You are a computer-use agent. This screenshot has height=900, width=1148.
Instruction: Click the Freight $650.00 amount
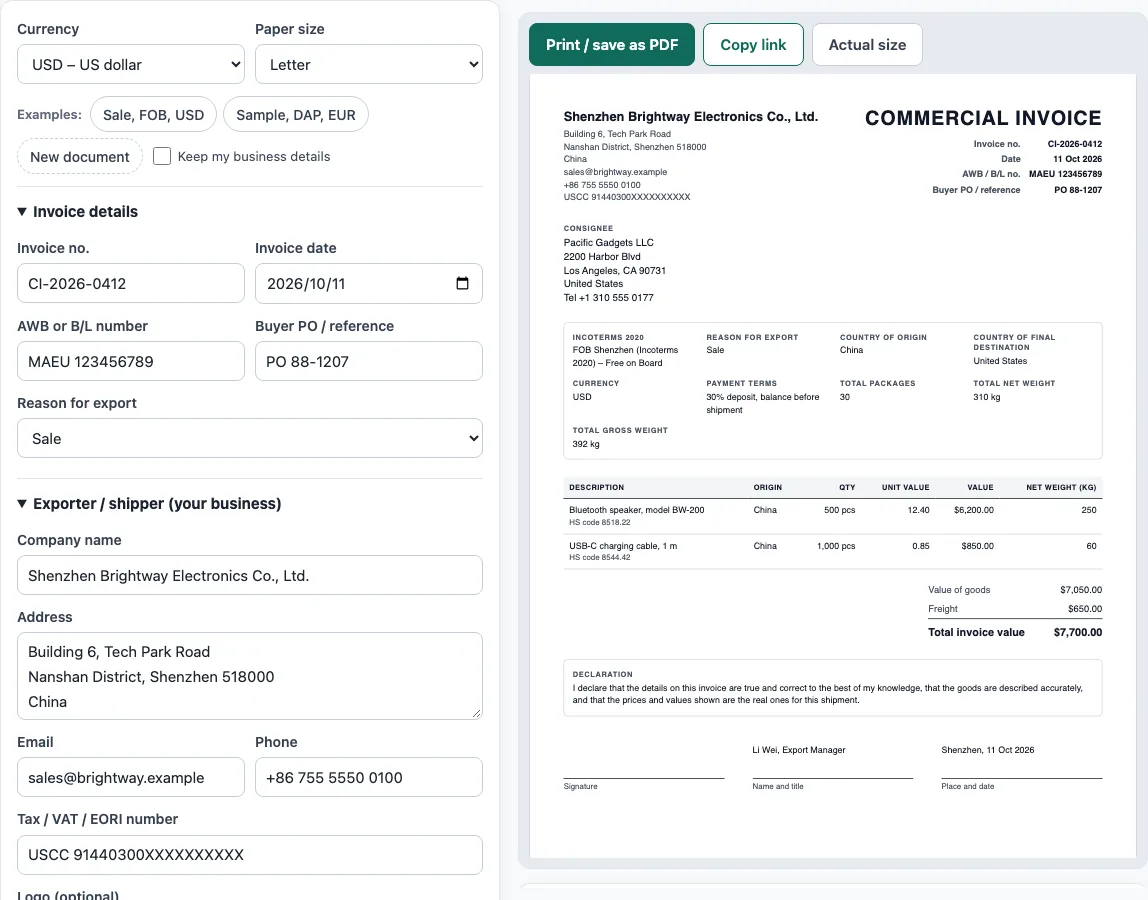(1084, 609)
